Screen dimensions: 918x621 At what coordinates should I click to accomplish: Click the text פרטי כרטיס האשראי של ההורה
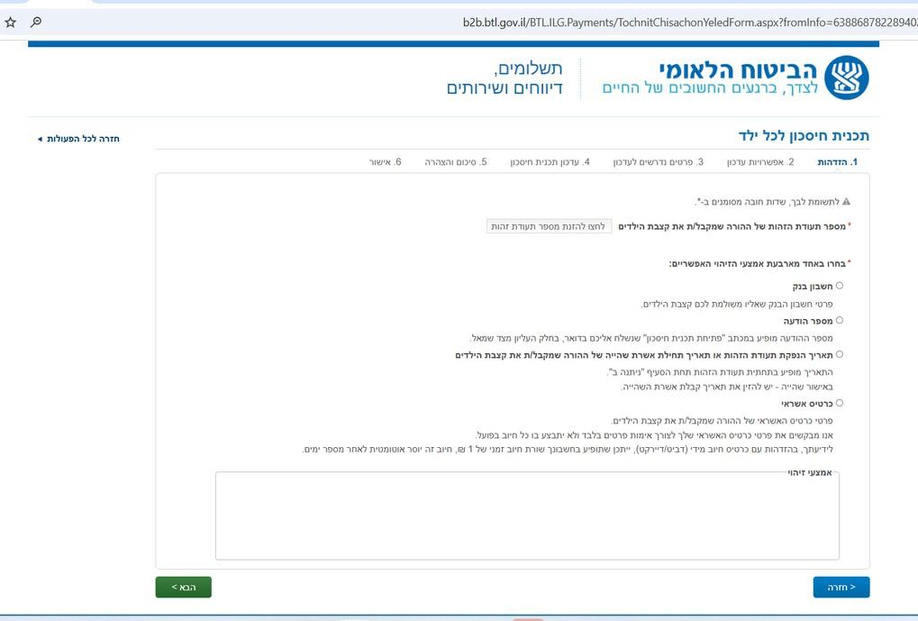point(721,421)
